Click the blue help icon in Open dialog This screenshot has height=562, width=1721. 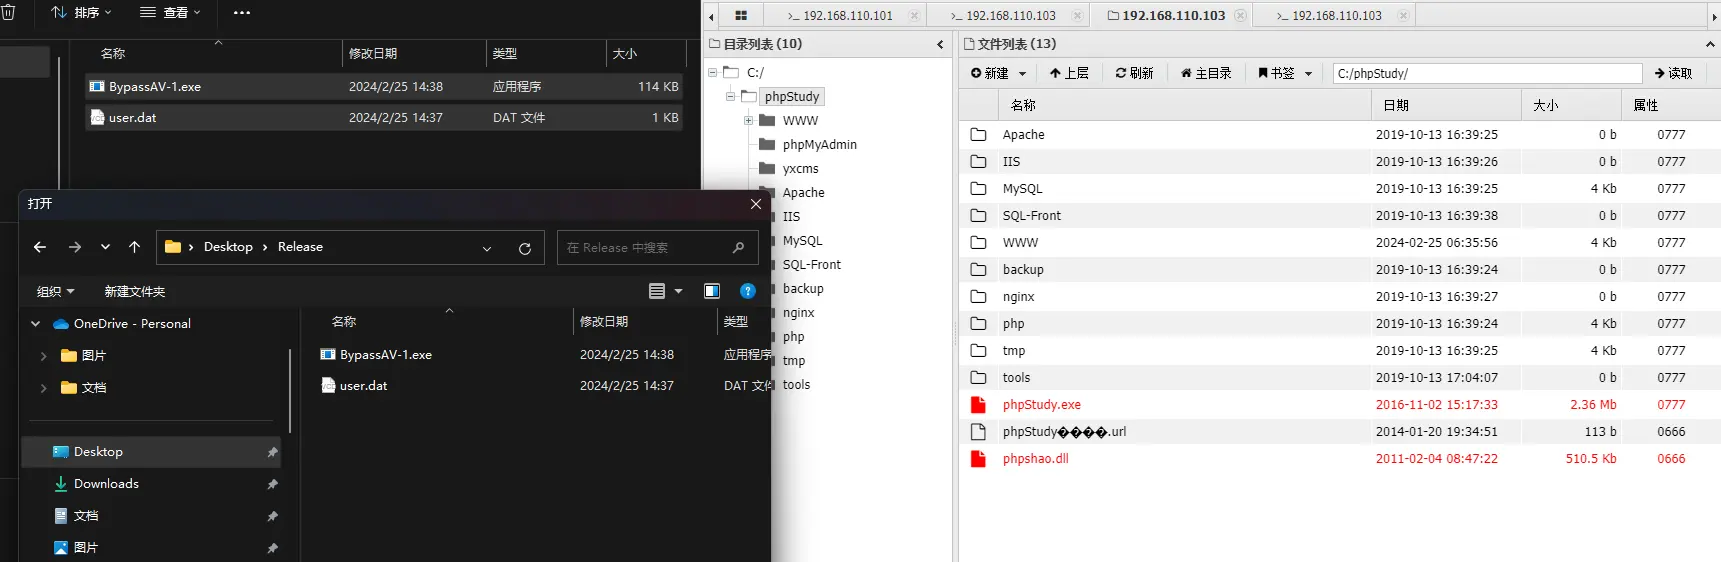tap(747, 291)
